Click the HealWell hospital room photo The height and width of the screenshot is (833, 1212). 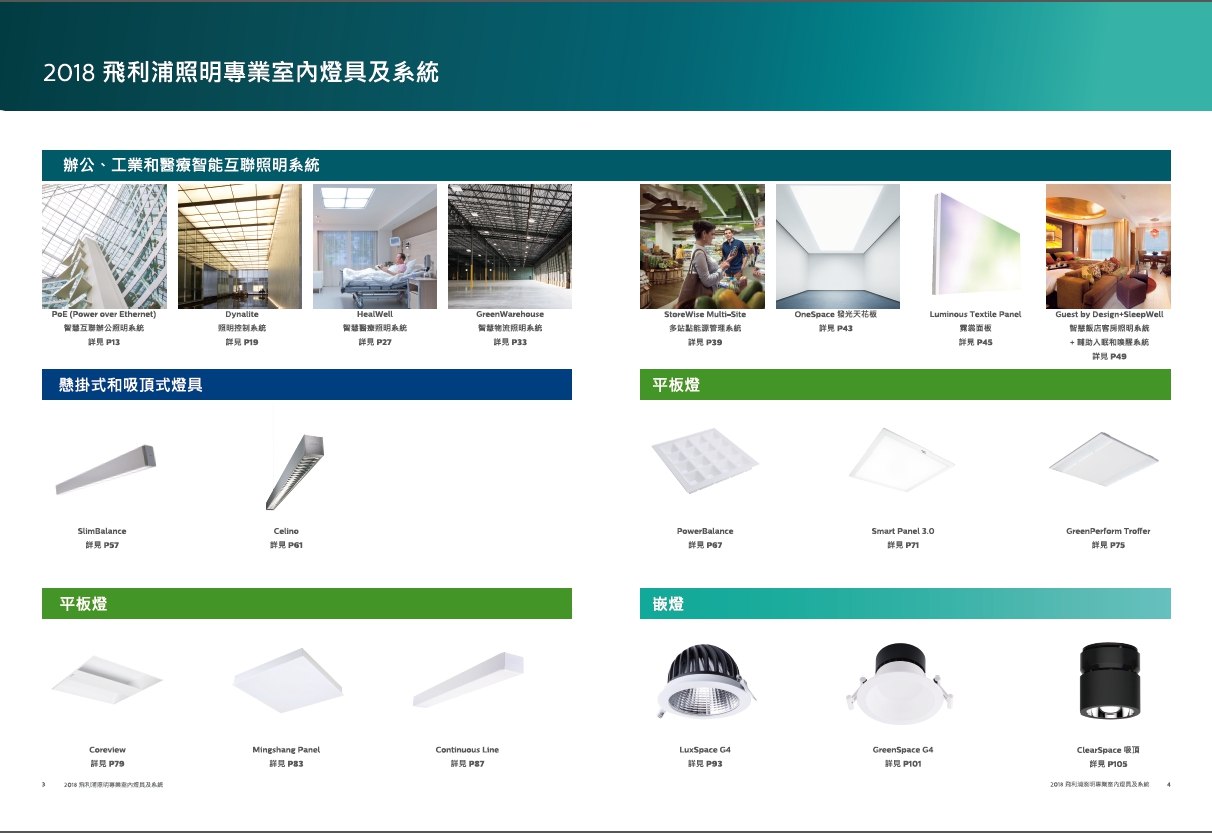coord(375,246)
